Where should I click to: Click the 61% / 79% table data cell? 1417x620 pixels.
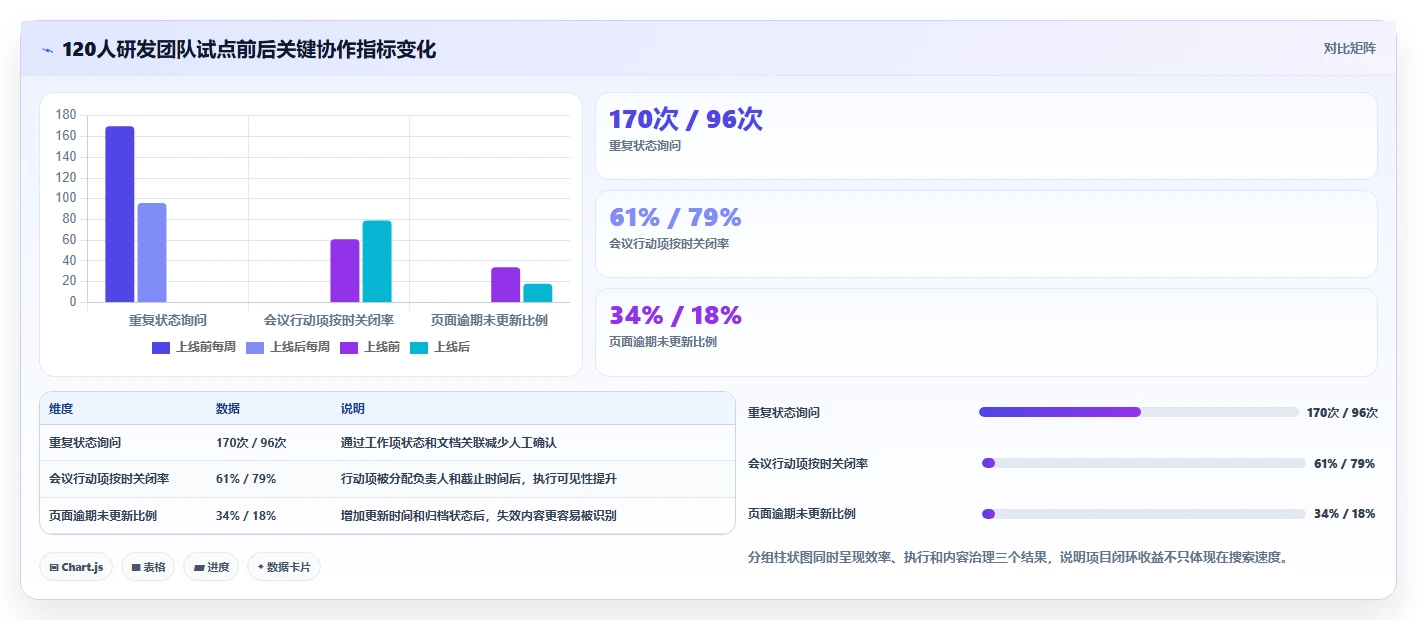tap(246, 479)
